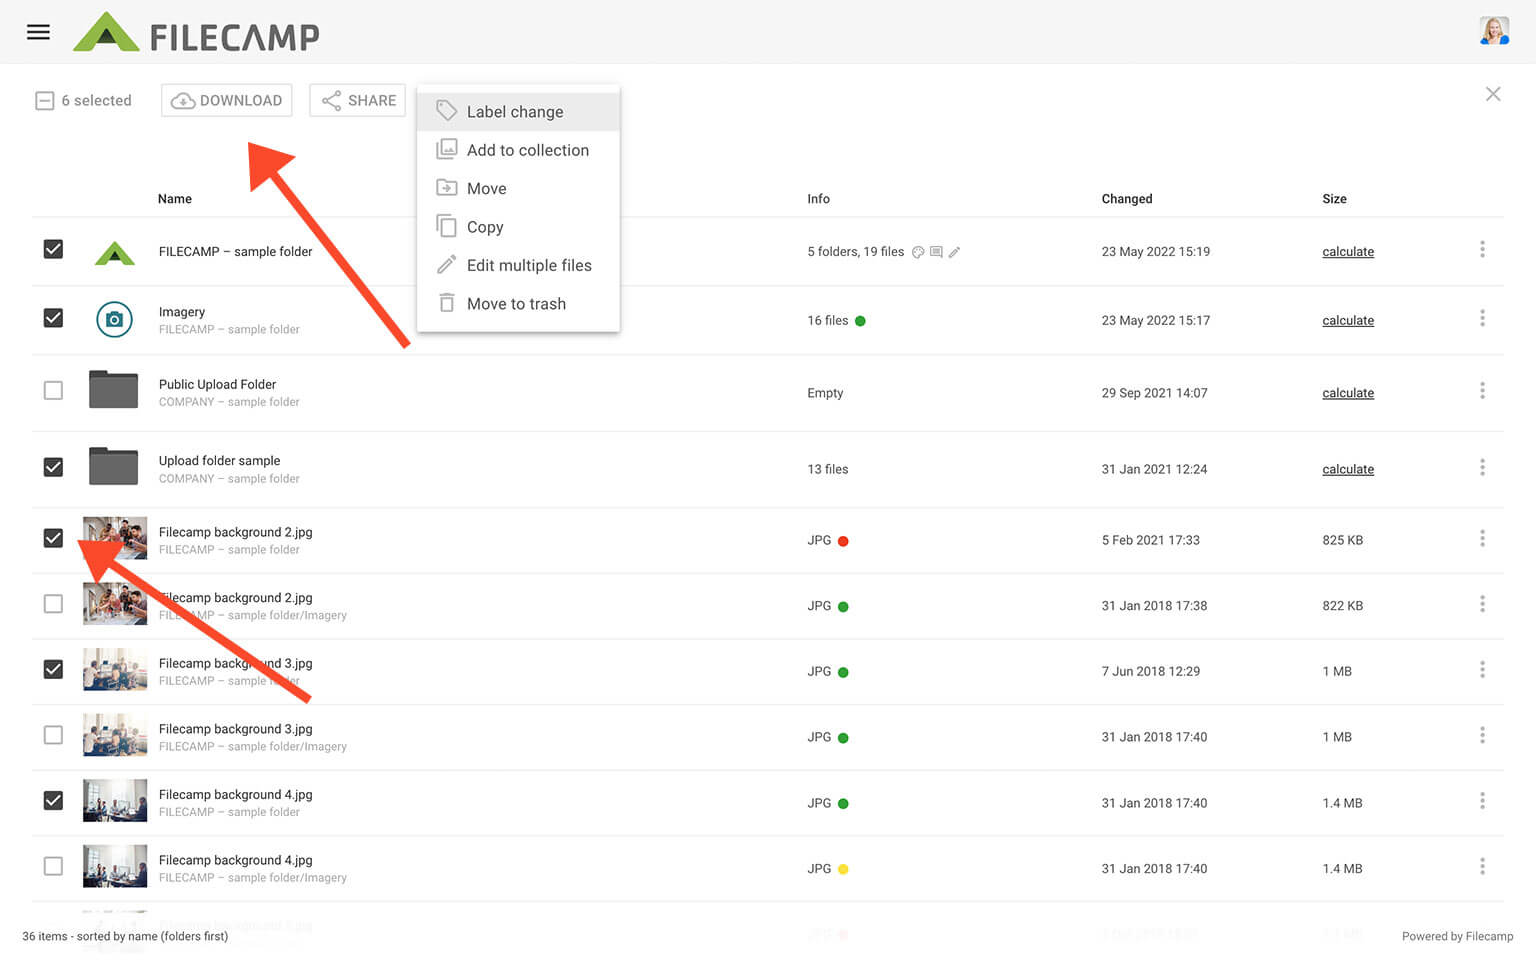Open thumbnail of yellow-labeled background 4.jpg
This screenshot has width=1536, height=960.
point(114,866)
